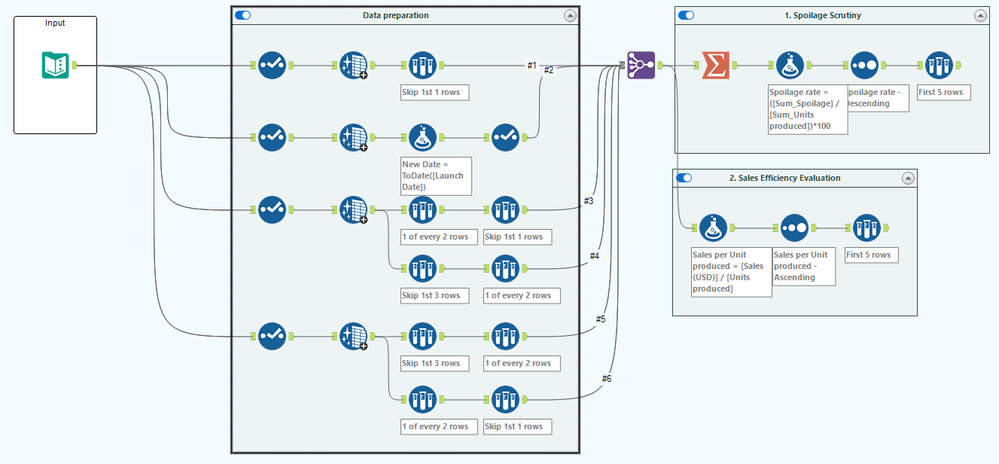
Task: Select the Spoilage rate formula annotation
Action: click(809, 109)
